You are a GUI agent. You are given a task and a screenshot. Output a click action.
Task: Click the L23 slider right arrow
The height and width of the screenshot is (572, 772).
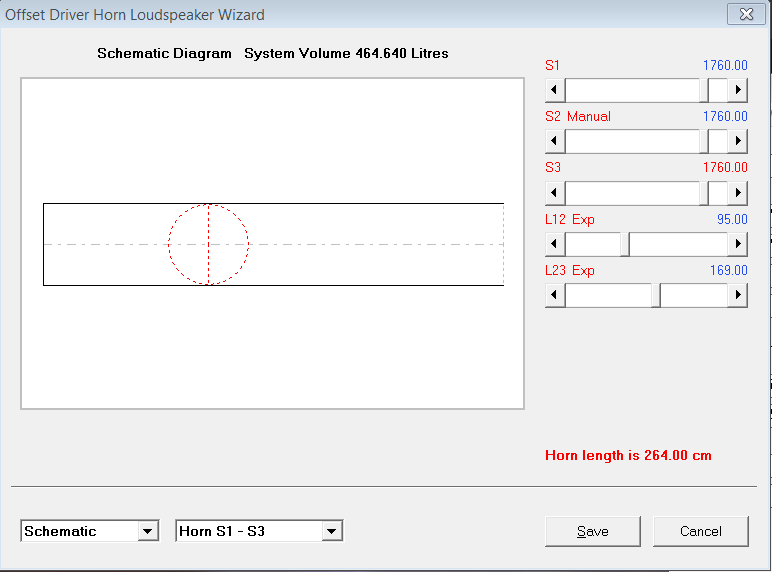tap(738, 295)
